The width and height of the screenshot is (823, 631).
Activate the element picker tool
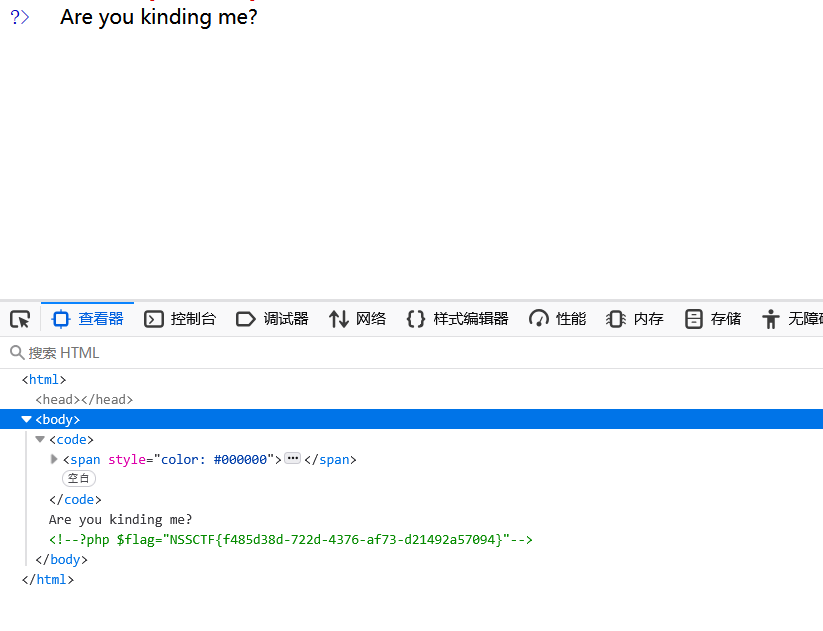tap(20, 319)
